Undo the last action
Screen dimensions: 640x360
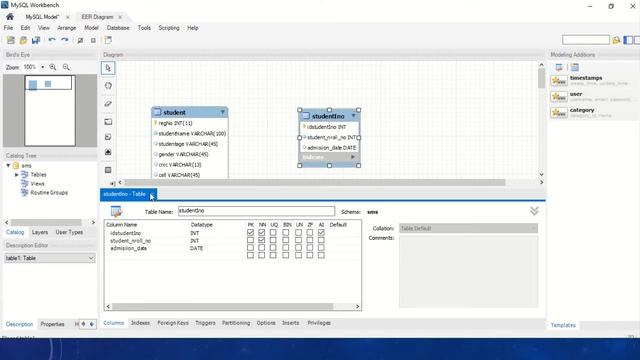(52, 40)
